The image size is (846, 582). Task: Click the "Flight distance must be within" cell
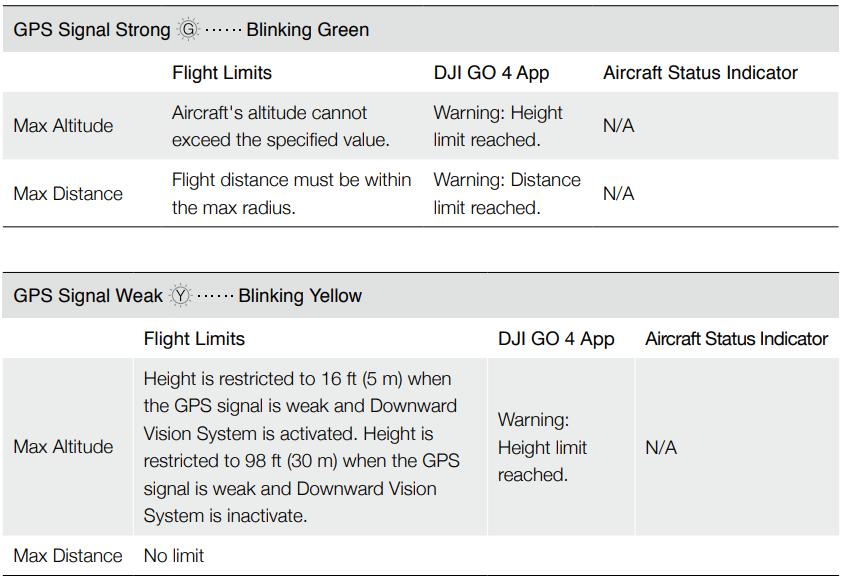(x=291, y=194)
